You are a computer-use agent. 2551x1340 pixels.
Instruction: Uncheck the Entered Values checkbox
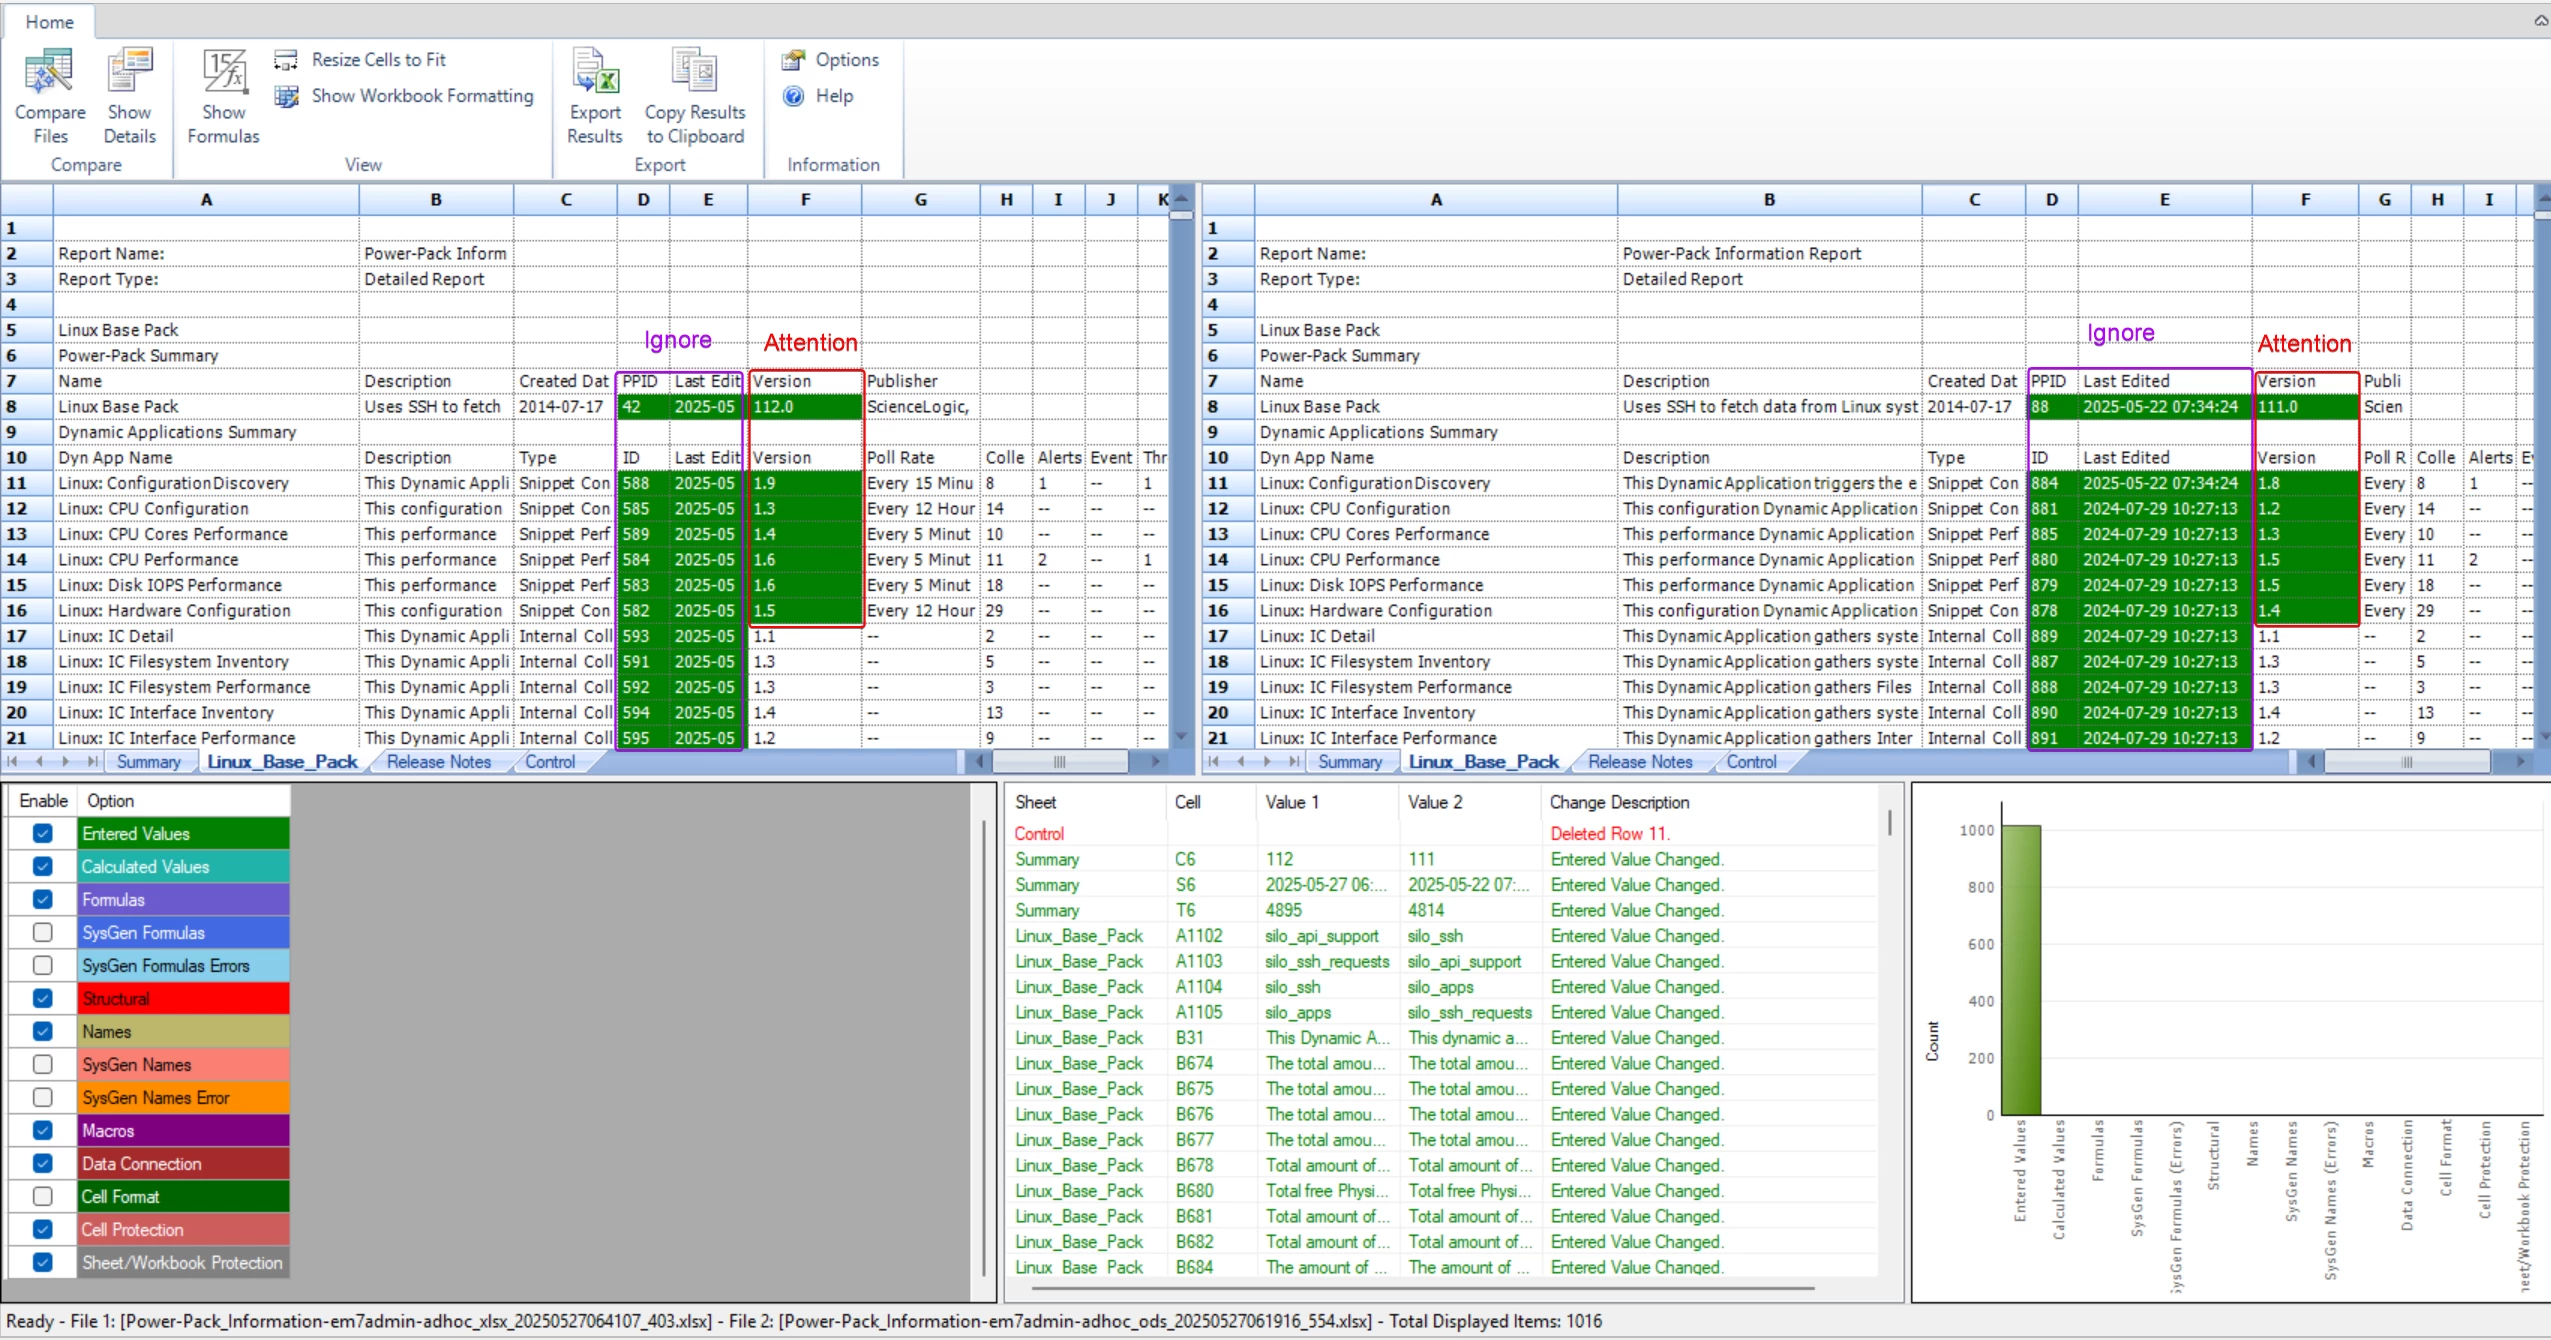[x=42, y=833]
